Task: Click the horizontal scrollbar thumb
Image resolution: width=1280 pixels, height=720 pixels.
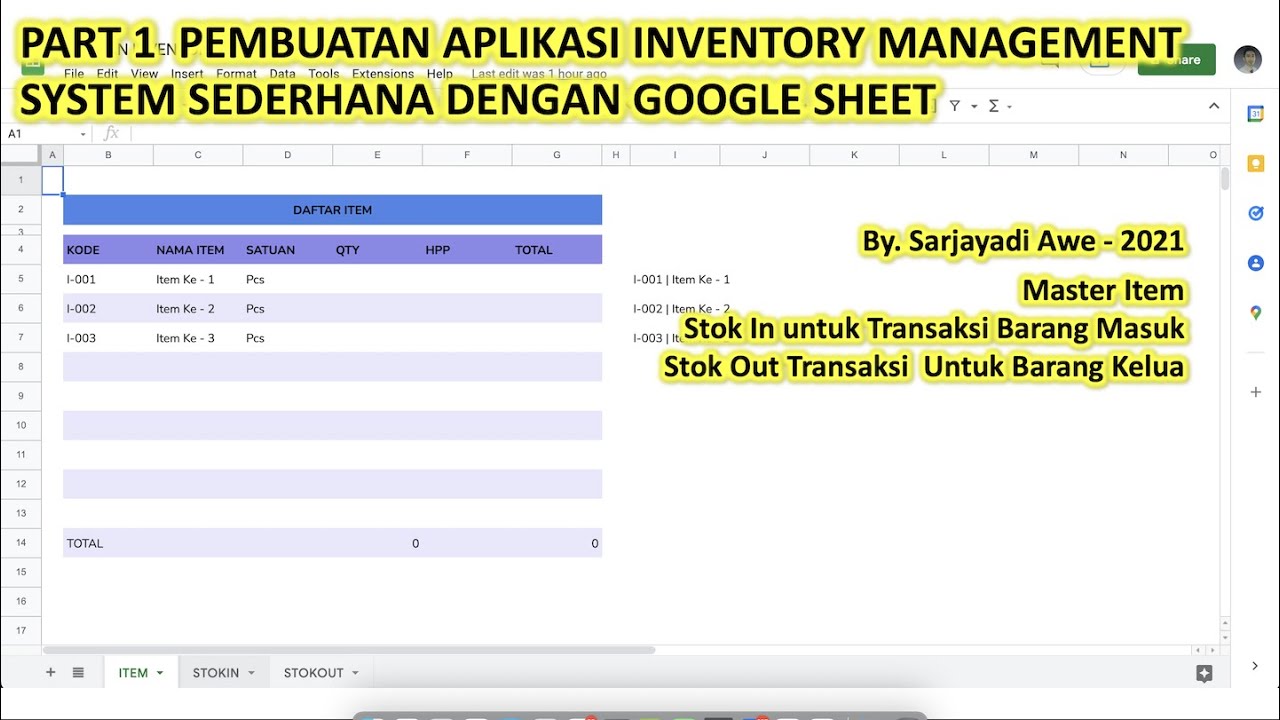Action: 349,650
